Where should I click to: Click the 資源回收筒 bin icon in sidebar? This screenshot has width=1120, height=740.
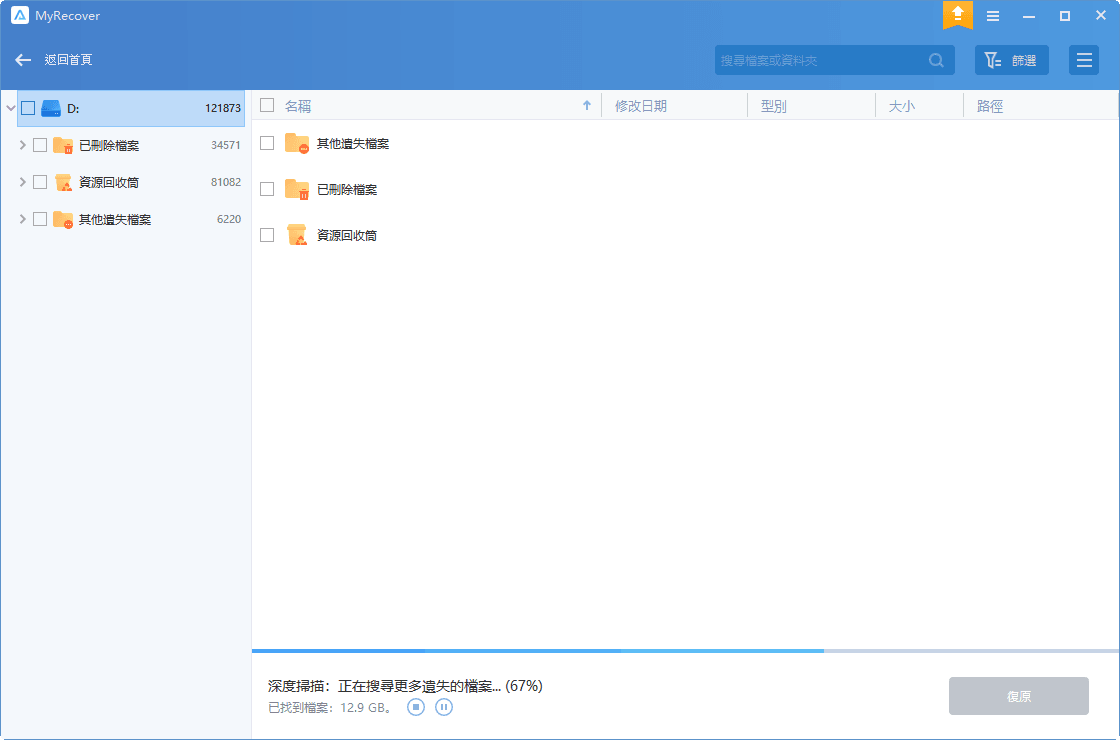tap(64, 183)
